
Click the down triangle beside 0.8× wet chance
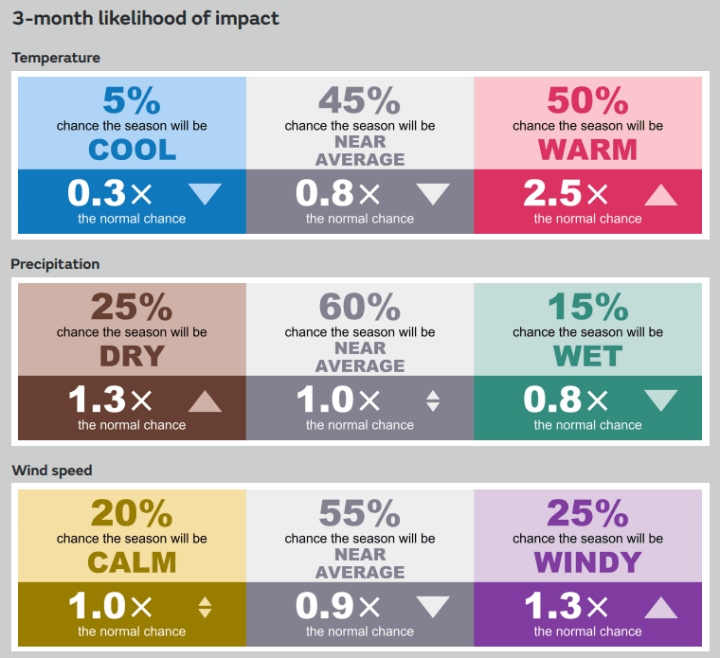click(x=661, y=400)
